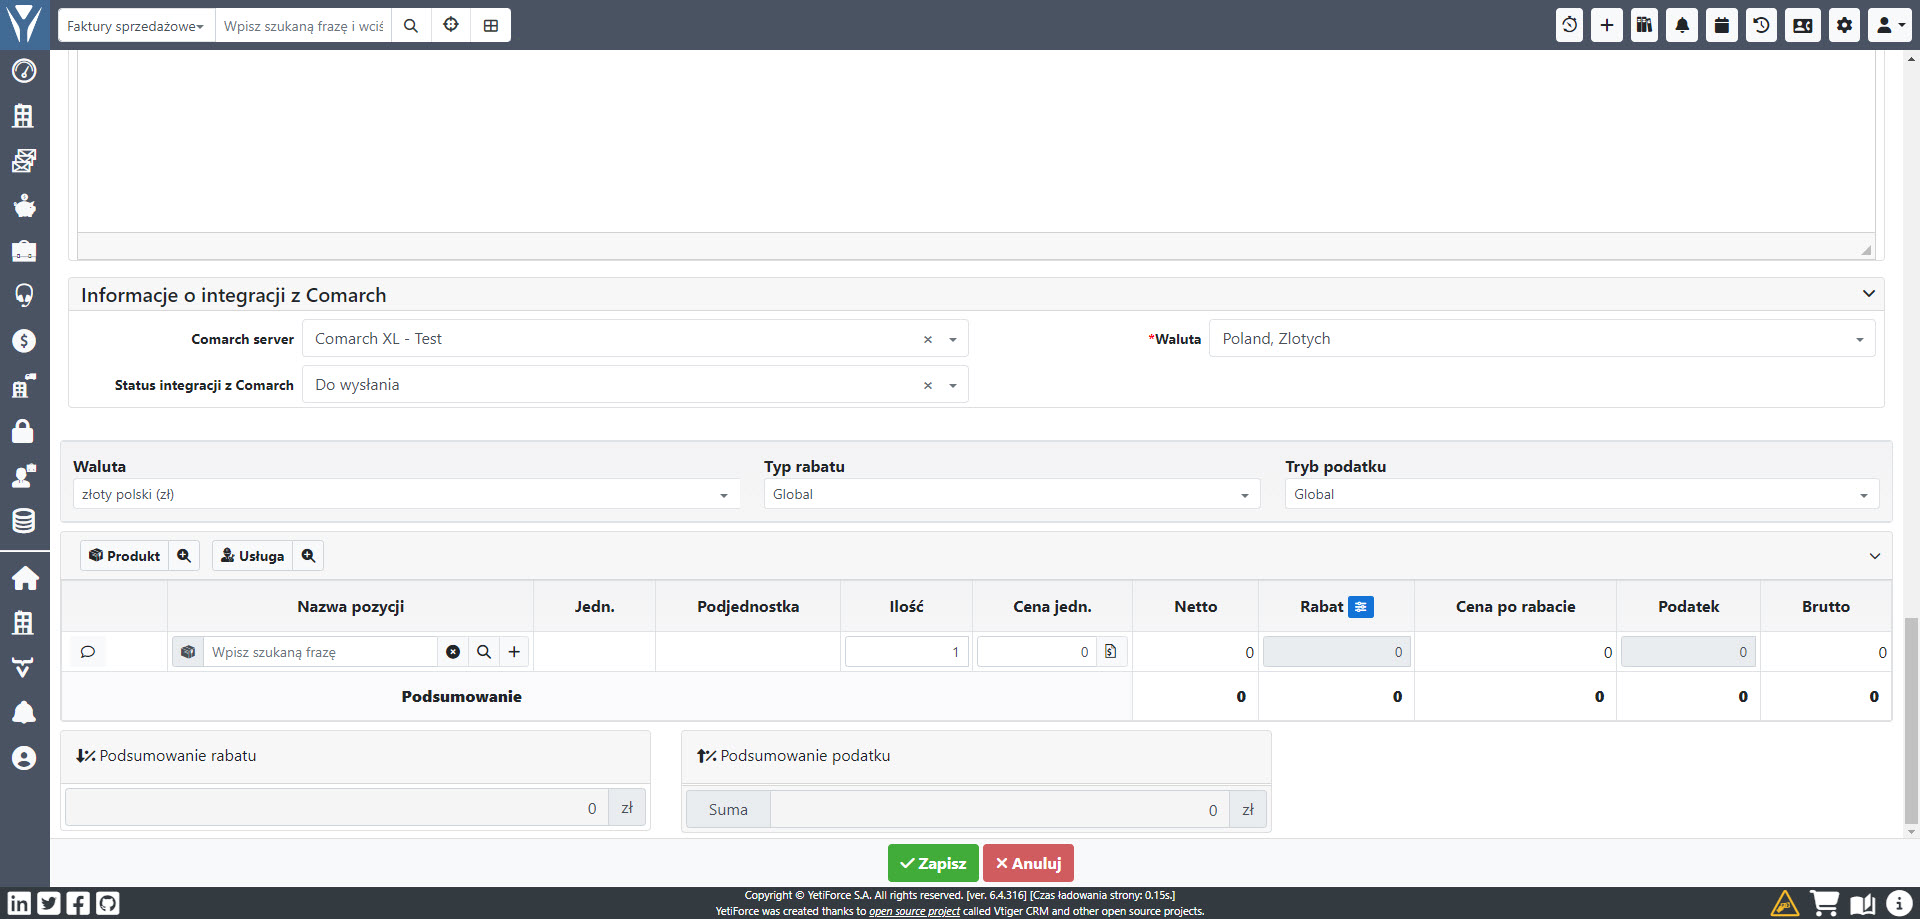Open the open source project link
Viewport: 1920px width, 919px height.
pyautogui.click(x=914, y=911)
